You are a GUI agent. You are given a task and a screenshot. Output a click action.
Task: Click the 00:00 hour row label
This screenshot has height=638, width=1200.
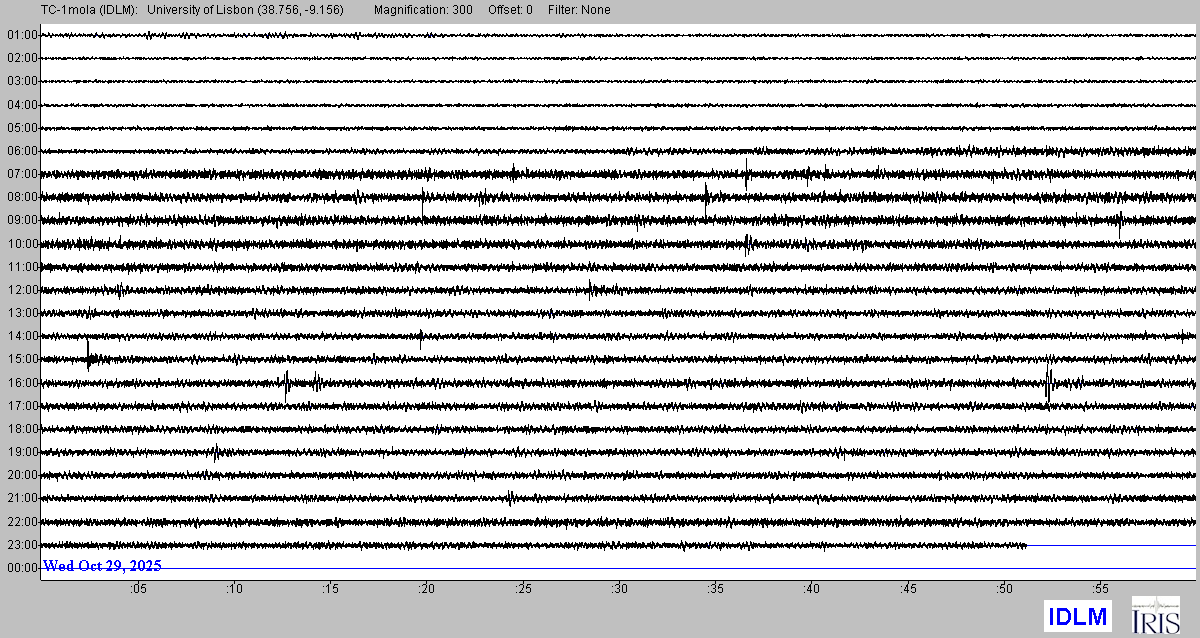[22, 568]
